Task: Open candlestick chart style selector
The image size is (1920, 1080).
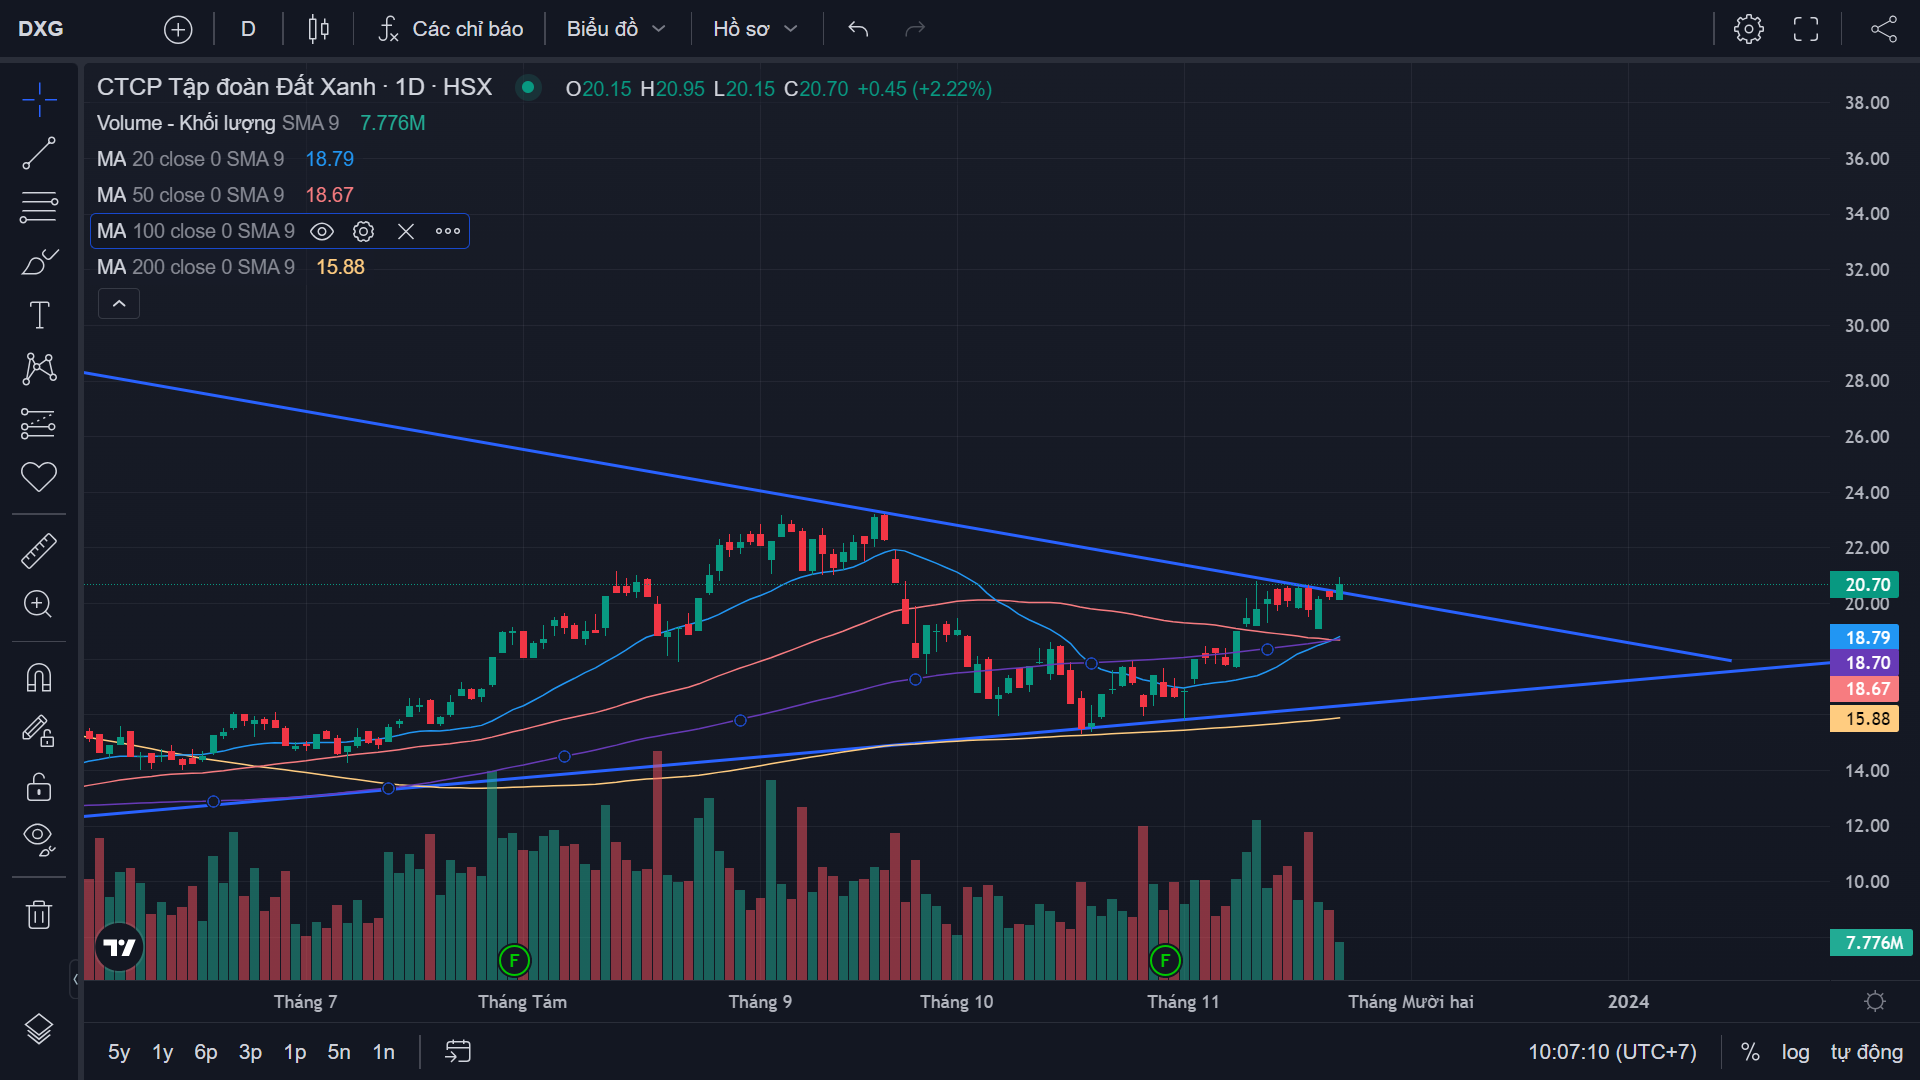Action: (x=318, y=29)
